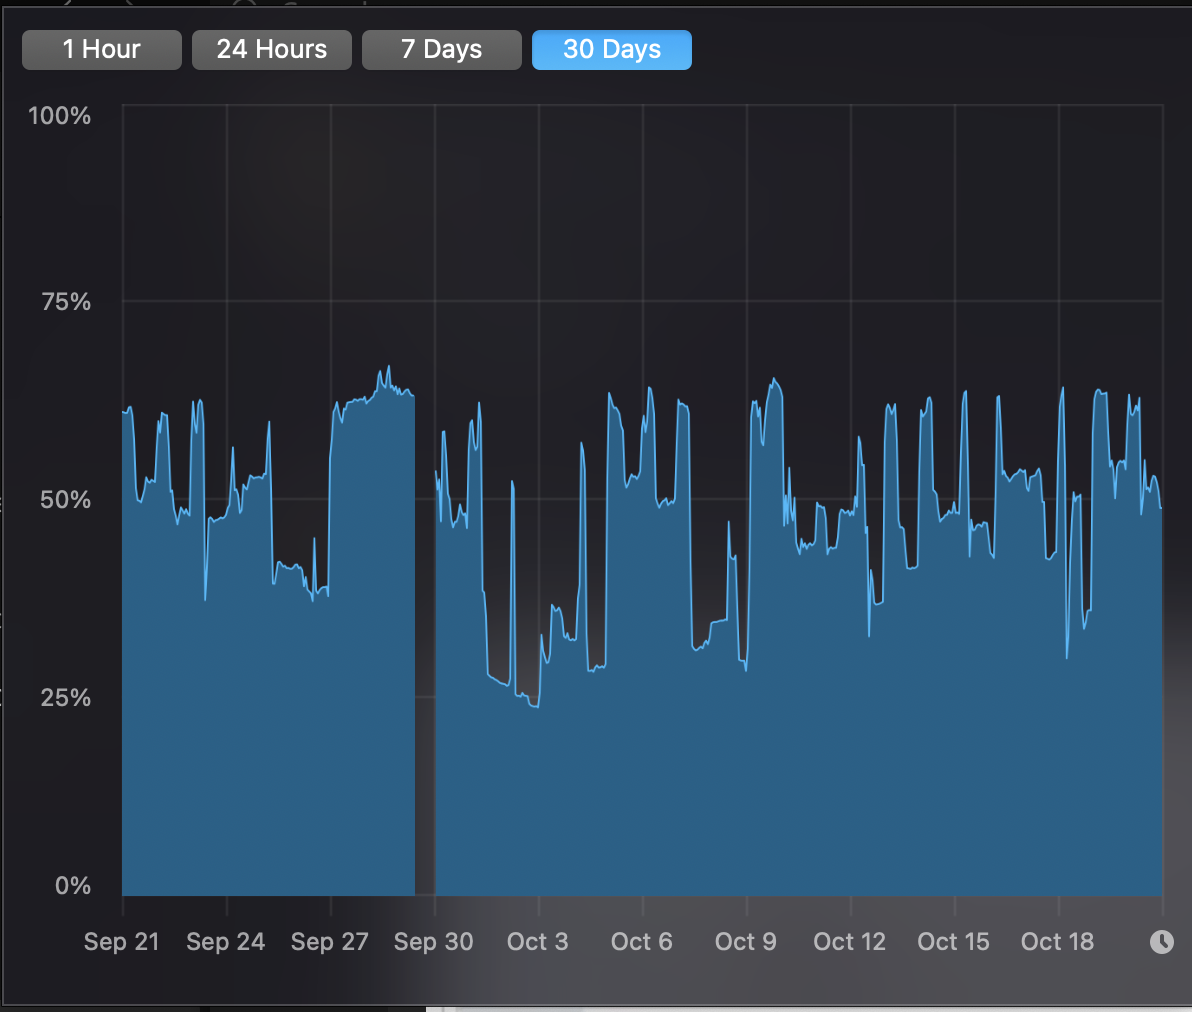Viewport: 1192px width, 1012px height.
Task: Click the 75% axis label
Action: [x=66, y=302]
